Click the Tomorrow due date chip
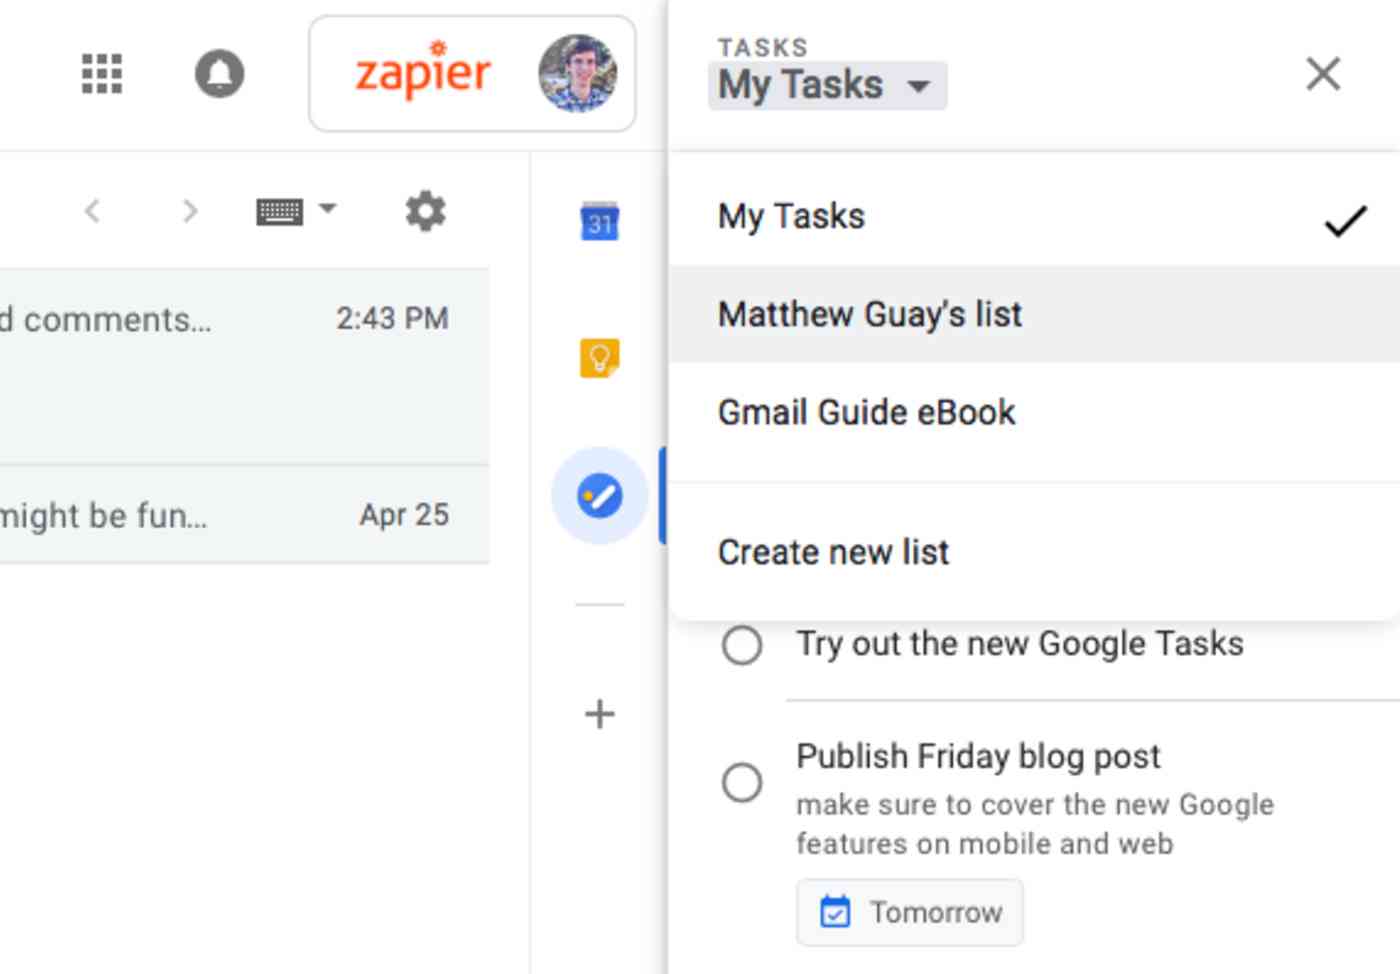 pos(910,912)
